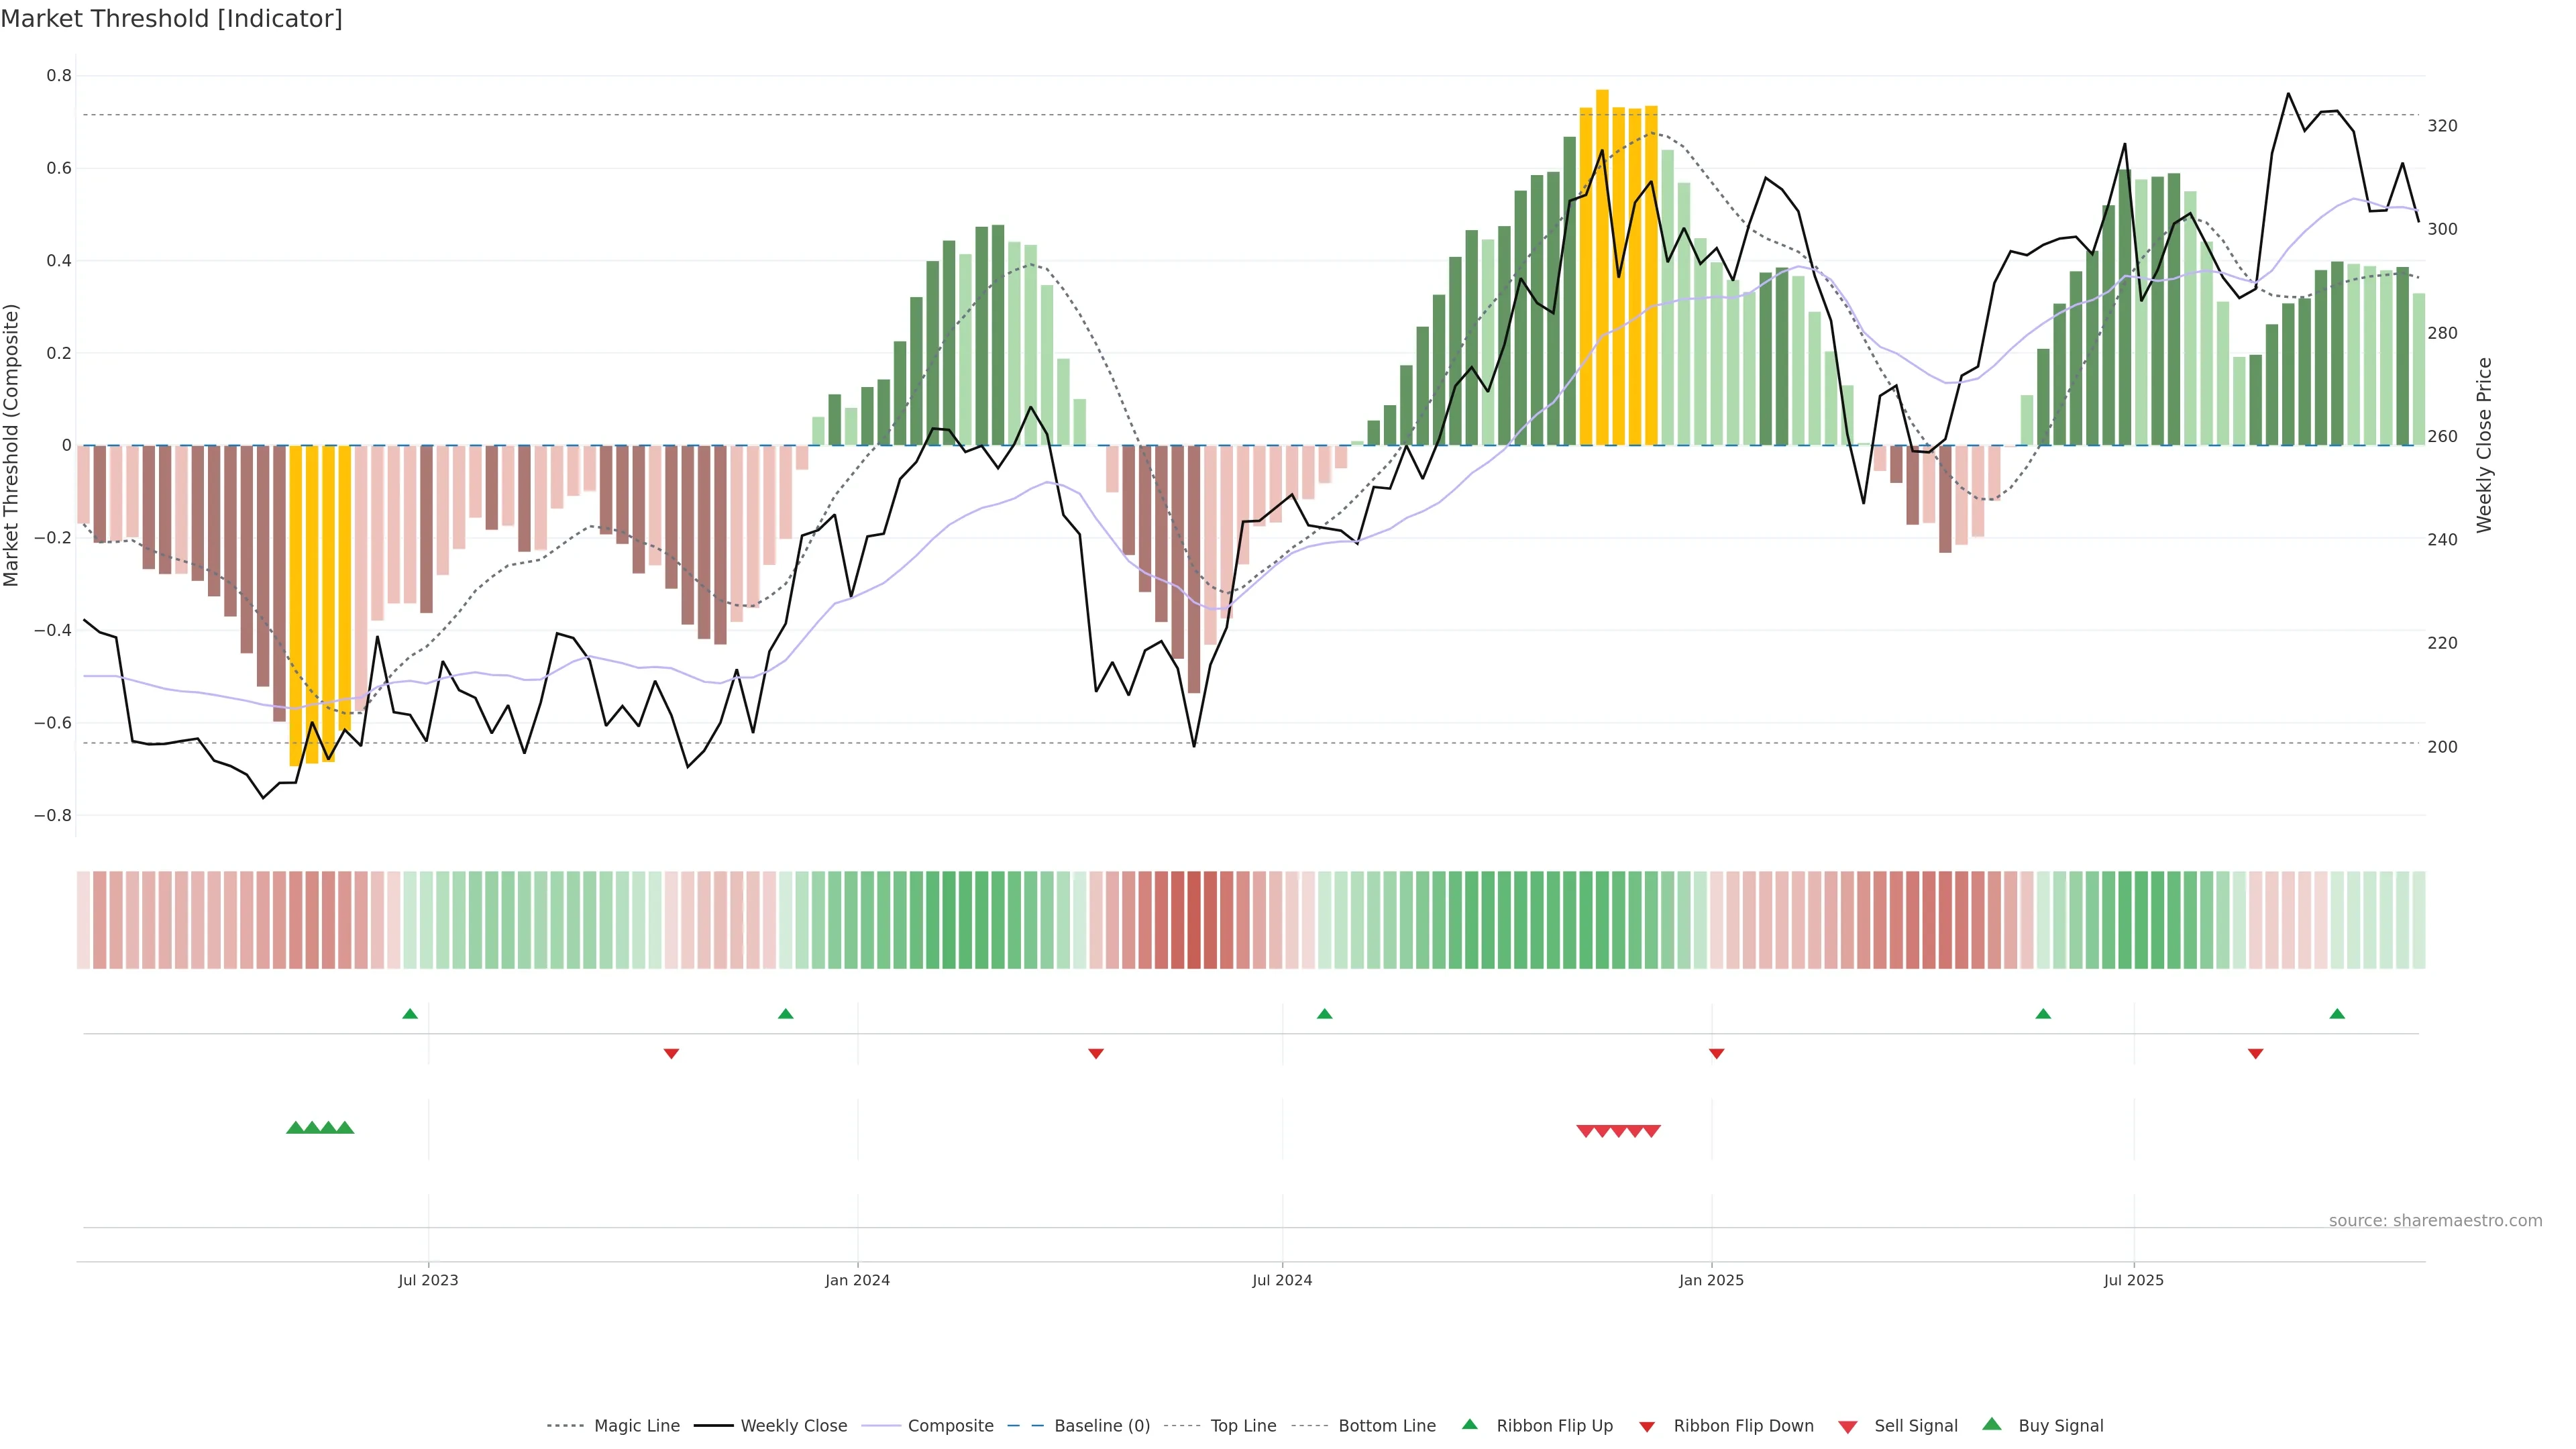The image size is (2576, 1449).
Task: Click the last red sell signal triangle
Action: click(1652, 1131)
